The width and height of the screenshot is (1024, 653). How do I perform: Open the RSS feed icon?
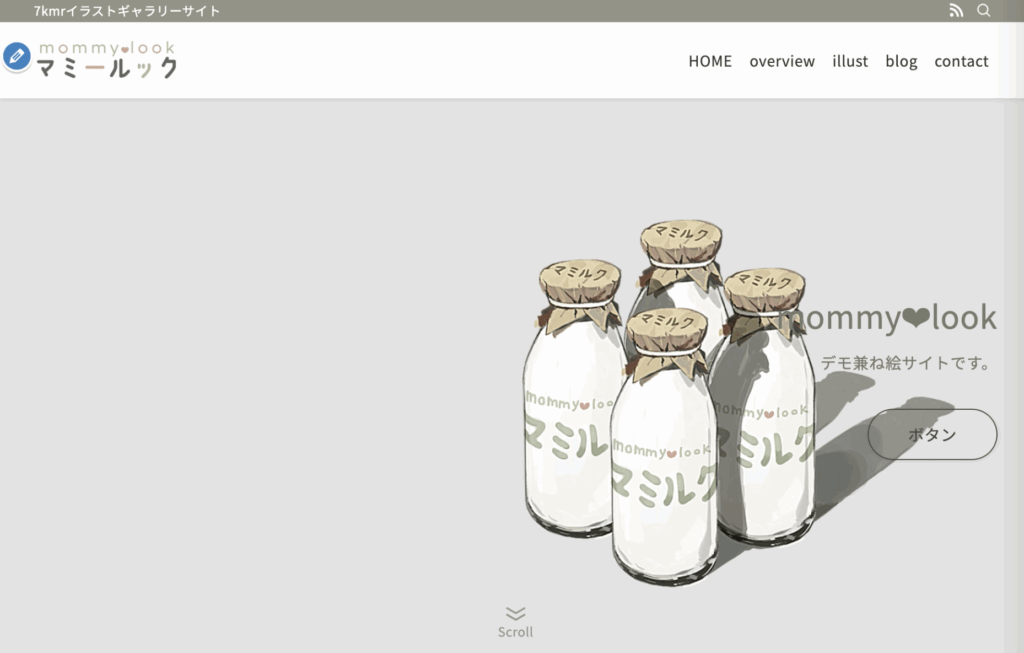pos(956,10)
